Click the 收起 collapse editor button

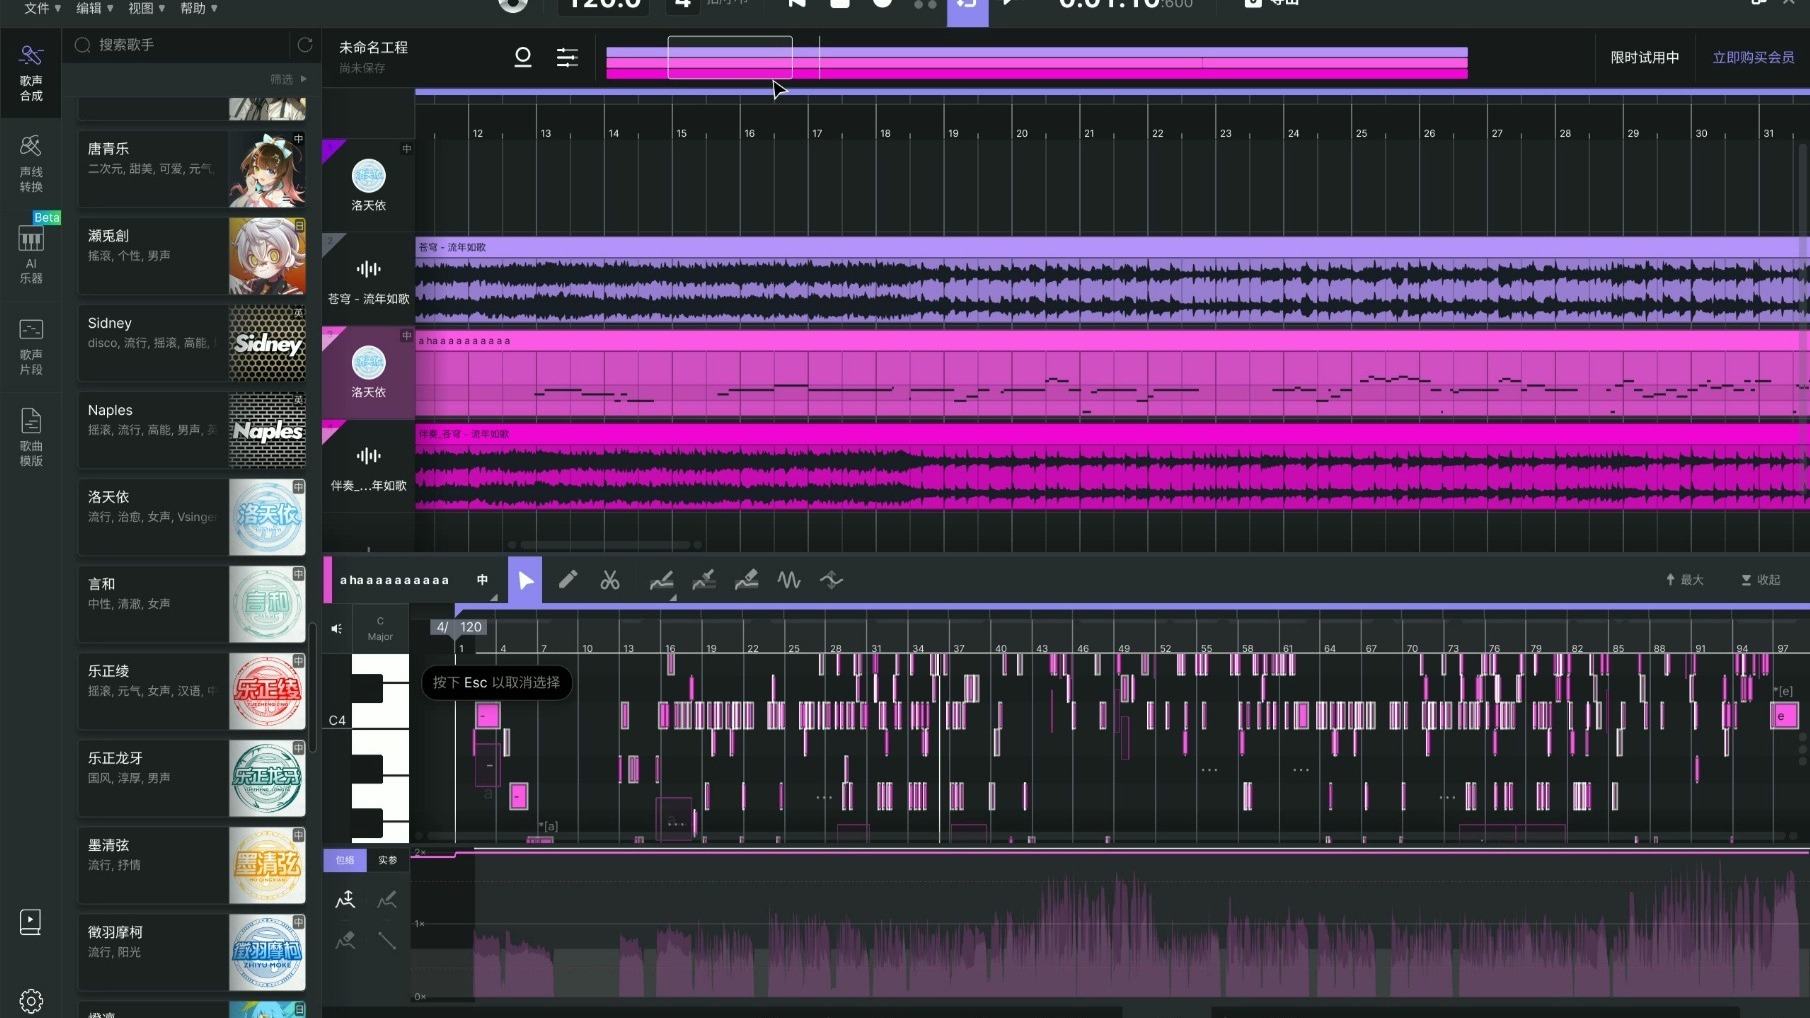pyautogui.click(x=1761, y=580)
